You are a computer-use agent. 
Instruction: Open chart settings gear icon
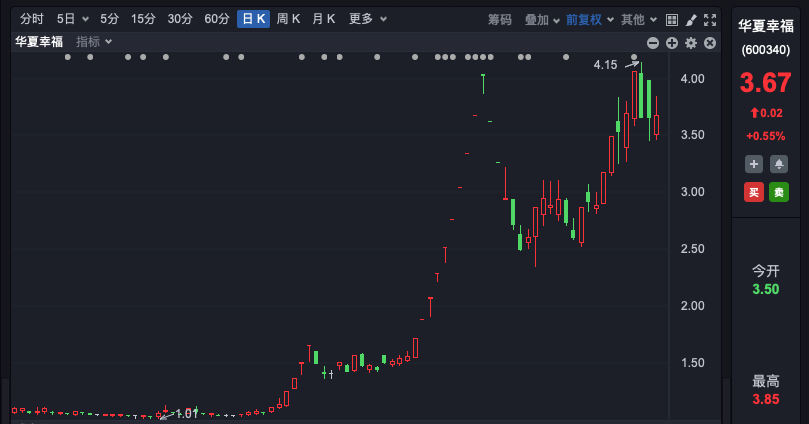(x=691, y=42)
